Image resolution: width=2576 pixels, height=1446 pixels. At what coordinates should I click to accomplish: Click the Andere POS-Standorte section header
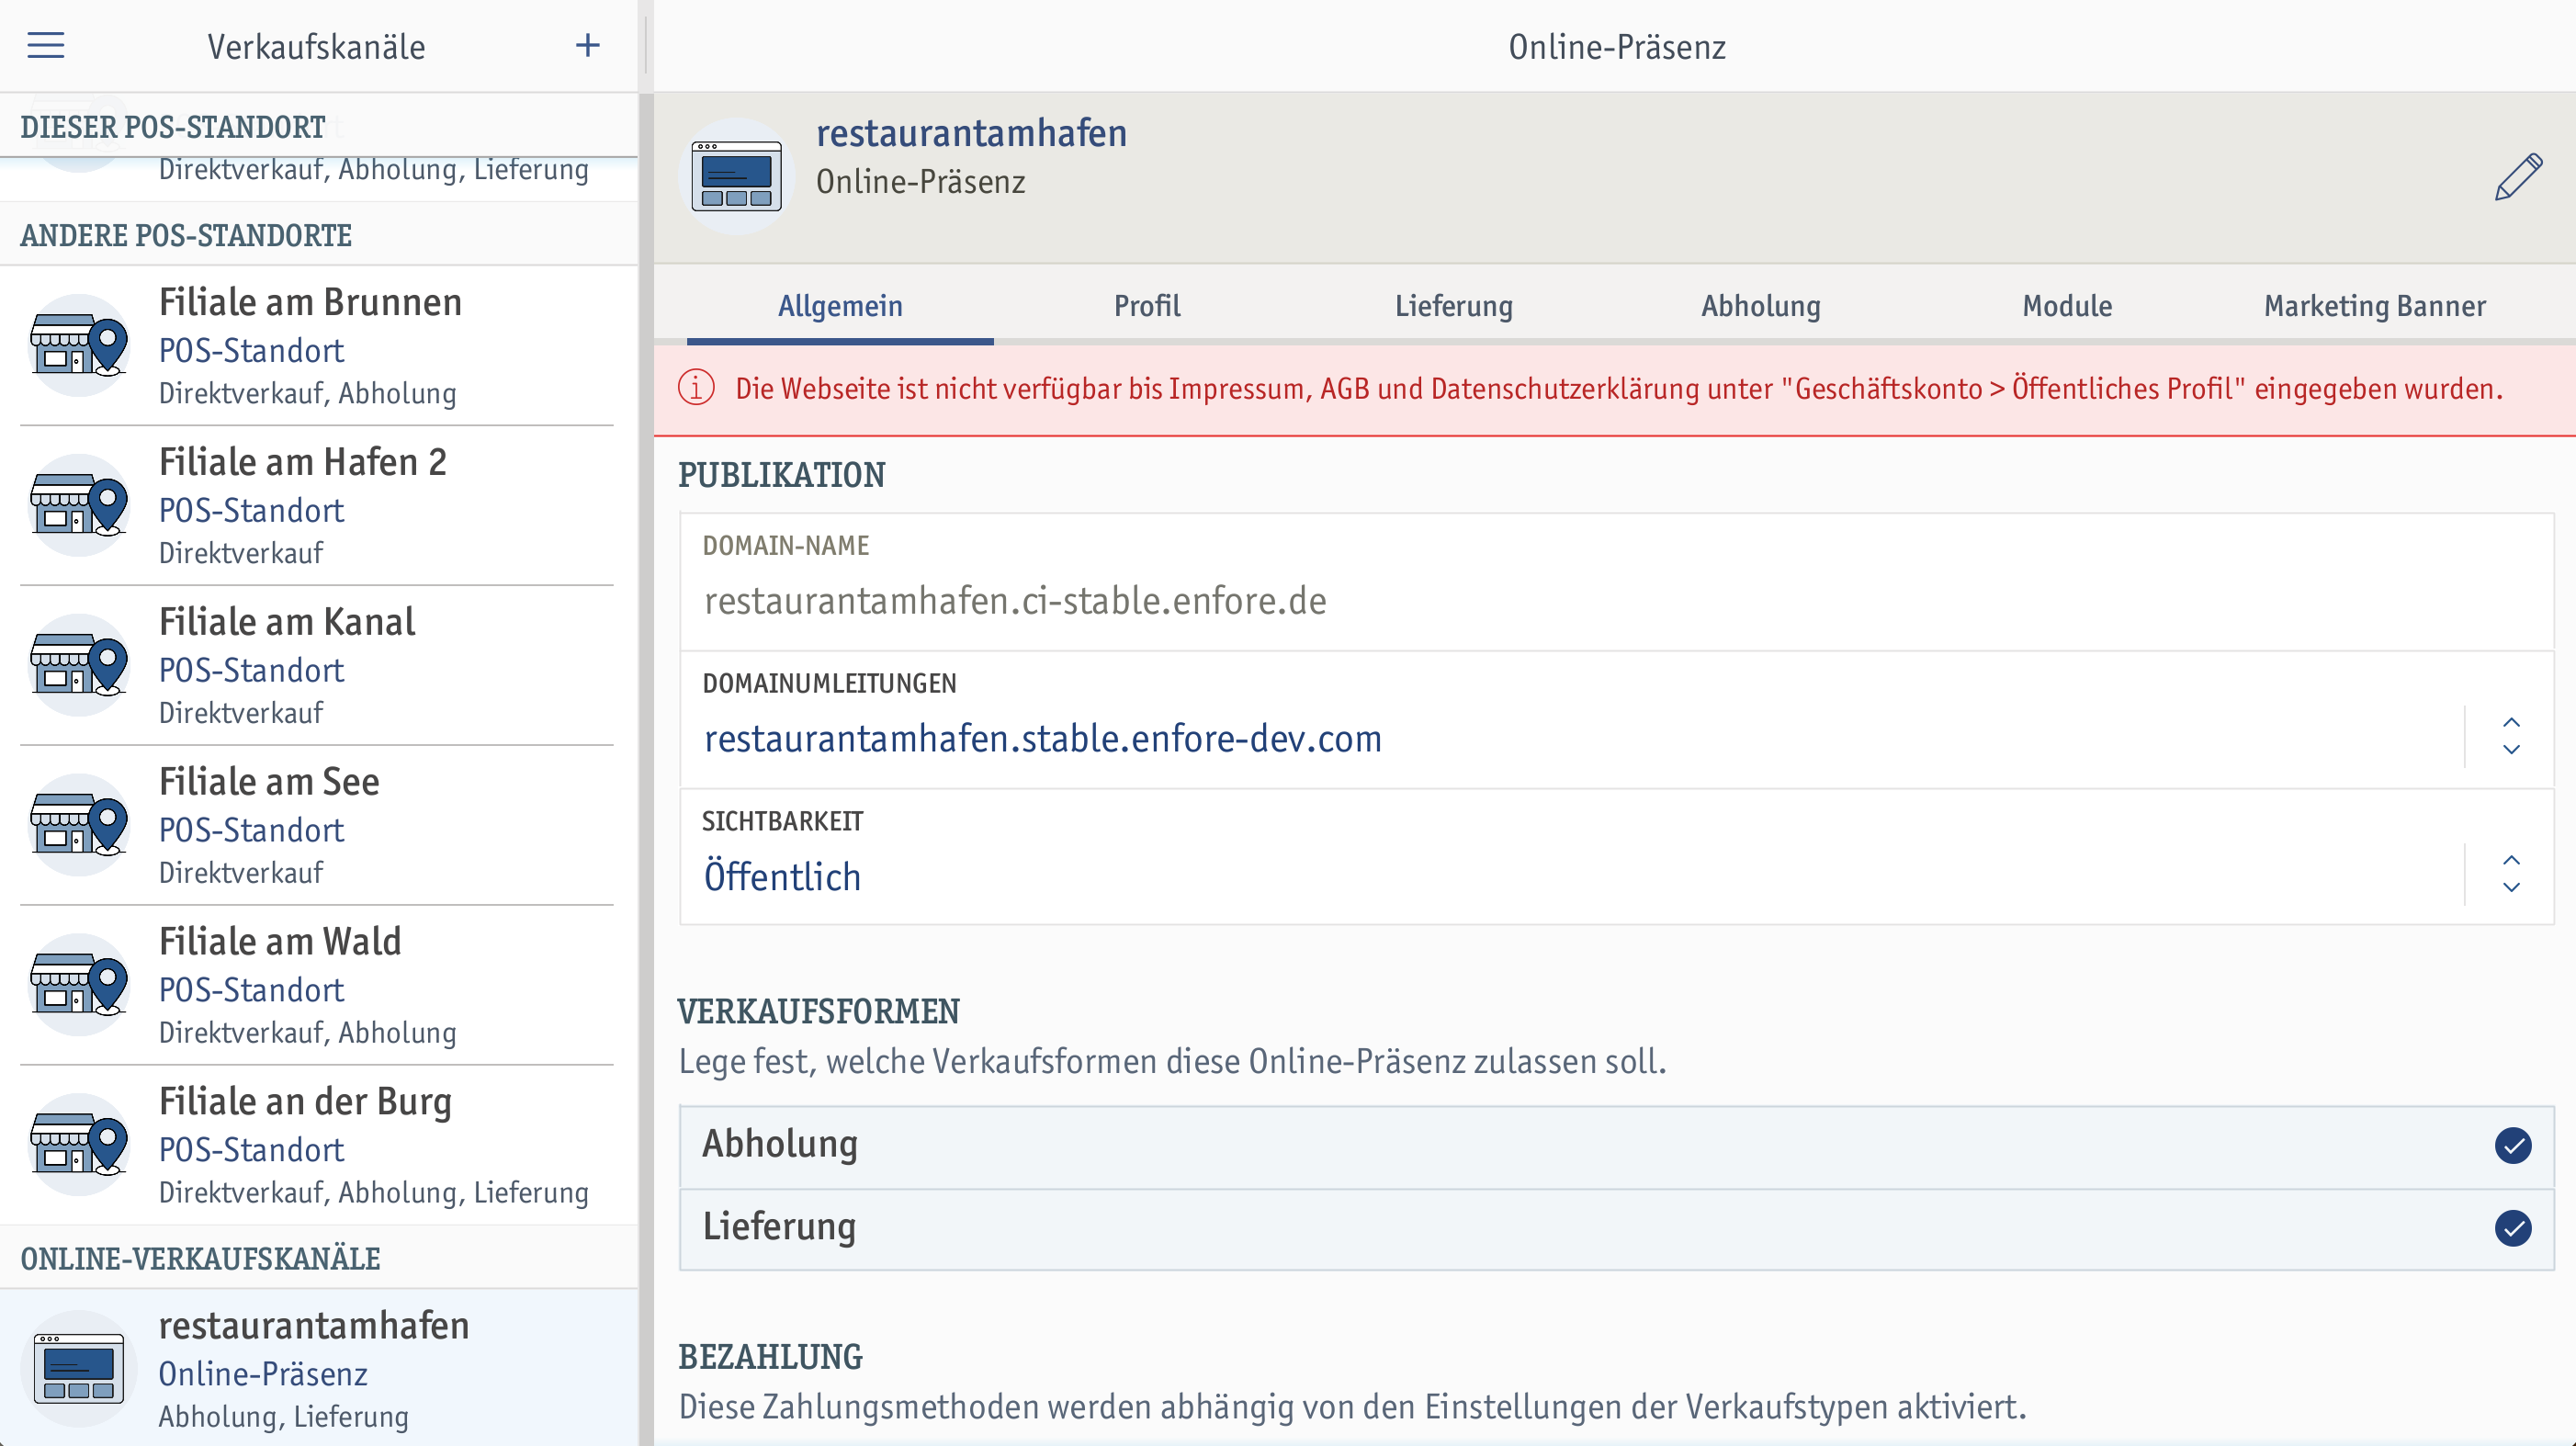186,235
